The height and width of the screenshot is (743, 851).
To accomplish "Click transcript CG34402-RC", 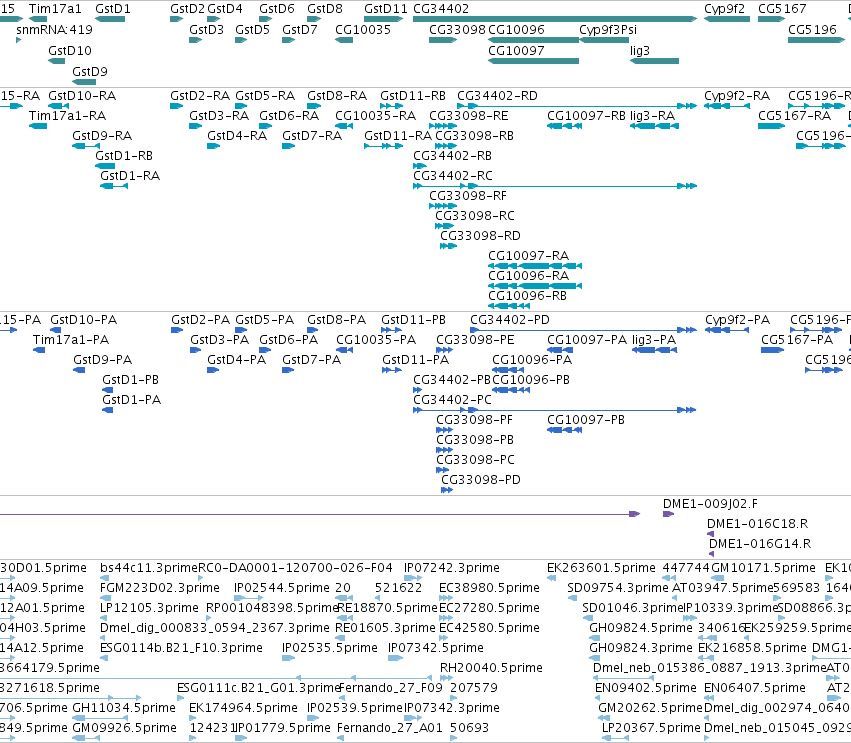I will pyautogui.click(x=555, y=186).
